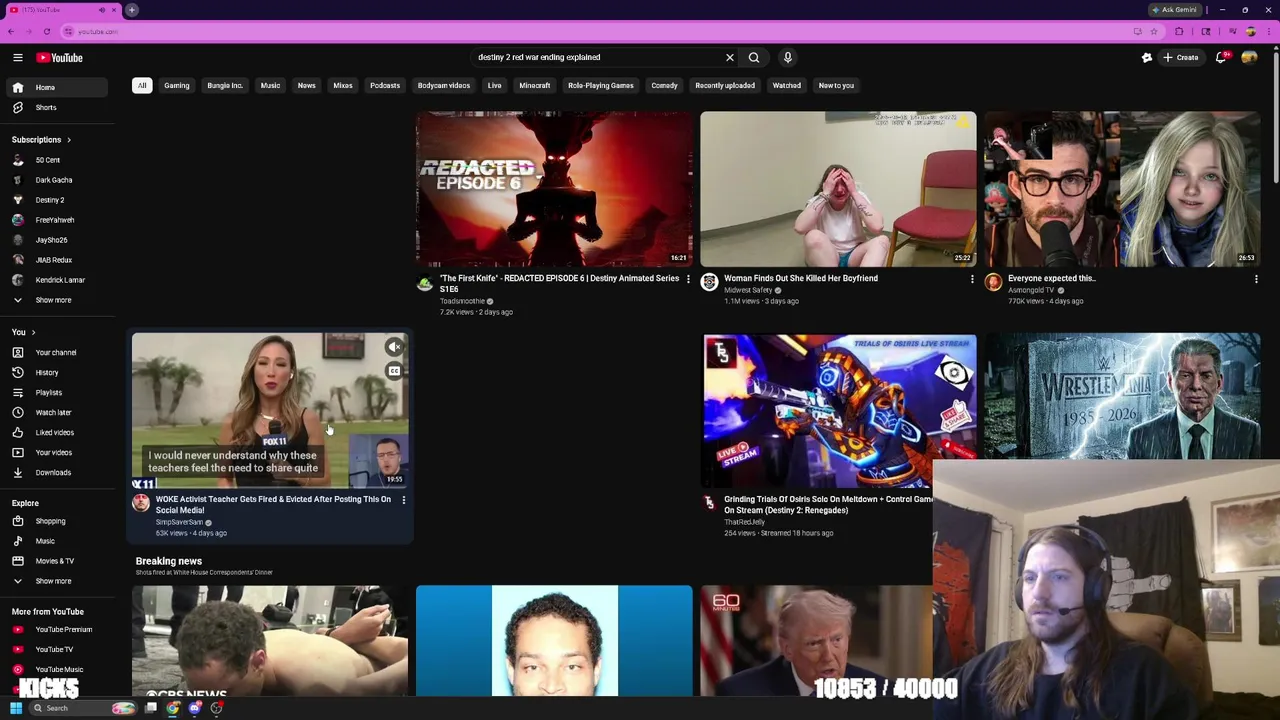The width and height of the screenshot is (1280, 720).
Task: Open the YouTube hamburger guide menu
Action: (18, 58)
